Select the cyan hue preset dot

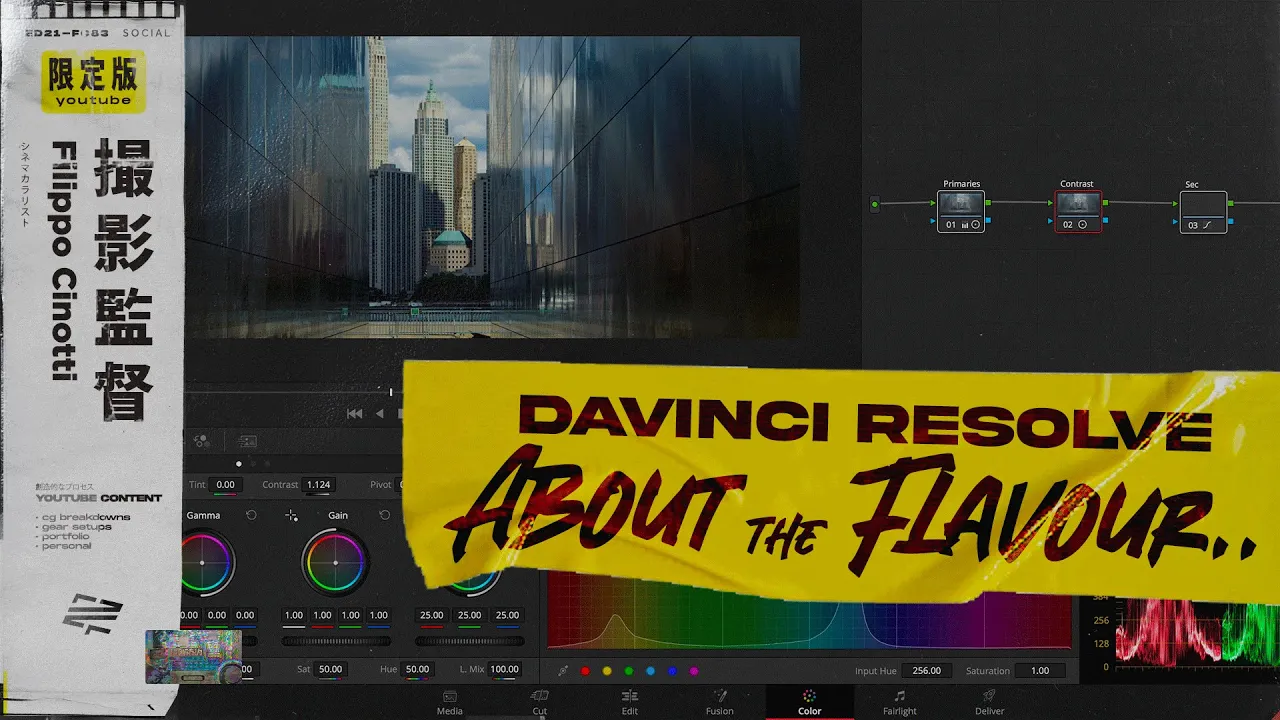click(x=650, y=671)
